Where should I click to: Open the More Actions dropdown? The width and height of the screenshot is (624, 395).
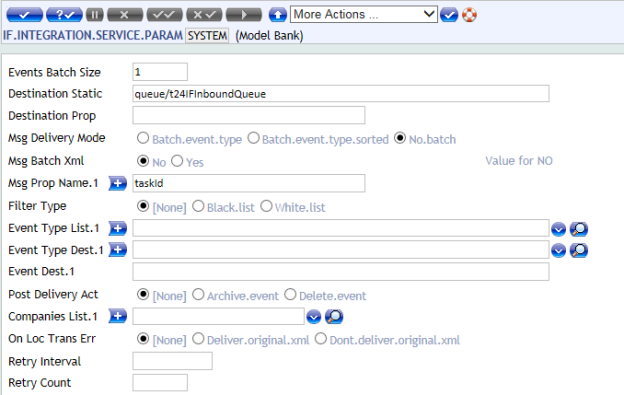click(364, 14)
